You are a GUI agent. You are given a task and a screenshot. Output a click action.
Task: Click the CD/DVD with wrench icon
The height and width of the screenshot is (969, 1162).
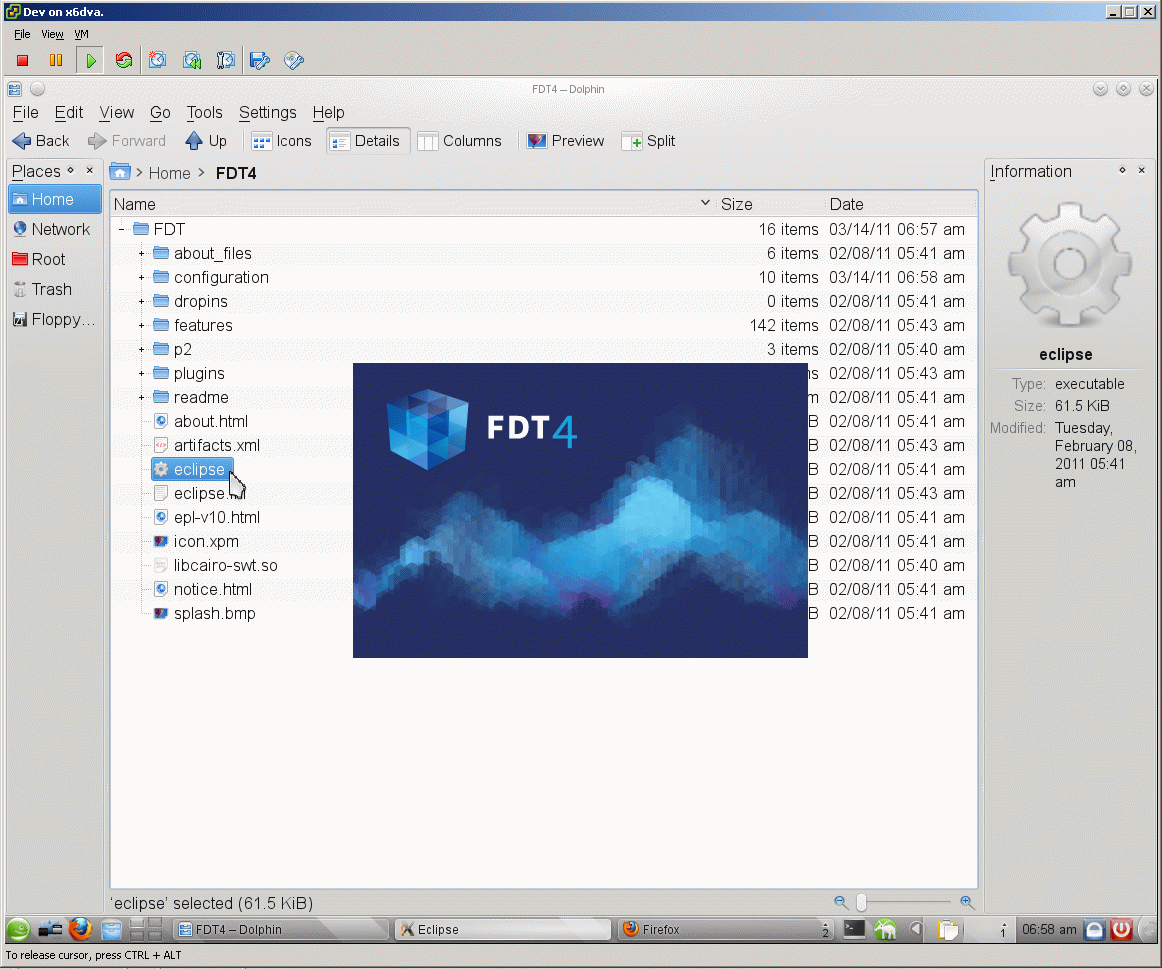pyautogui.click(x=294, y=61)
